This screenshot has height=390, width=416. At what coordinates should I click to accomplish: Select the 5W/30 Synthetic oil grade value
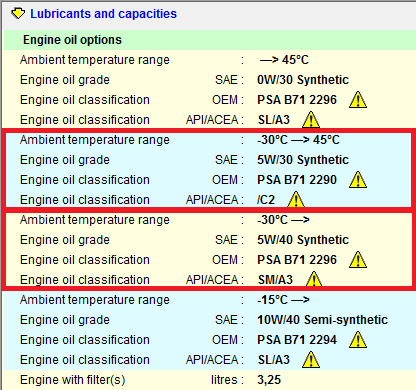[x=303, y=160]
